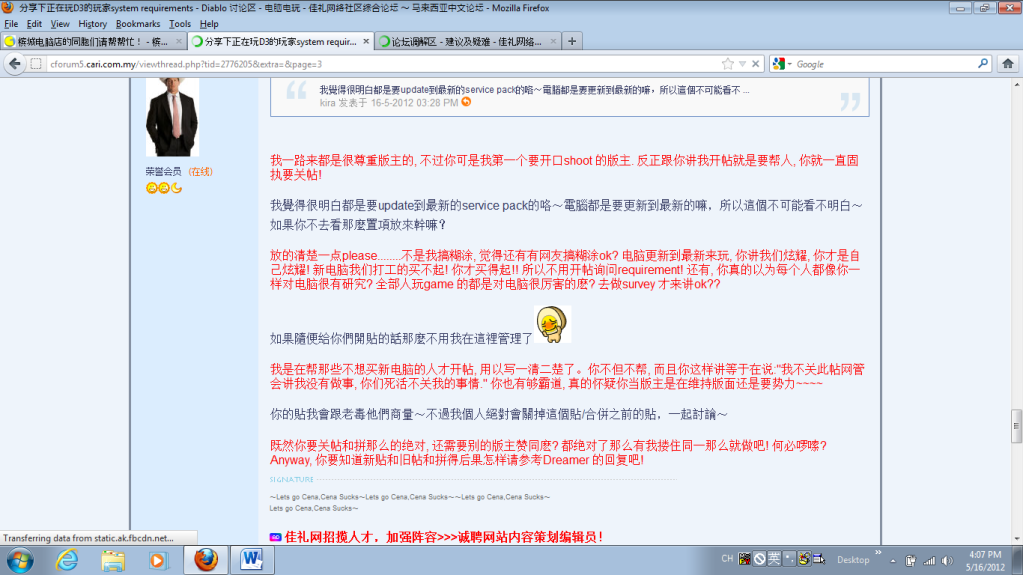Click the SIGNATURE label in post

tap(291, 480)
